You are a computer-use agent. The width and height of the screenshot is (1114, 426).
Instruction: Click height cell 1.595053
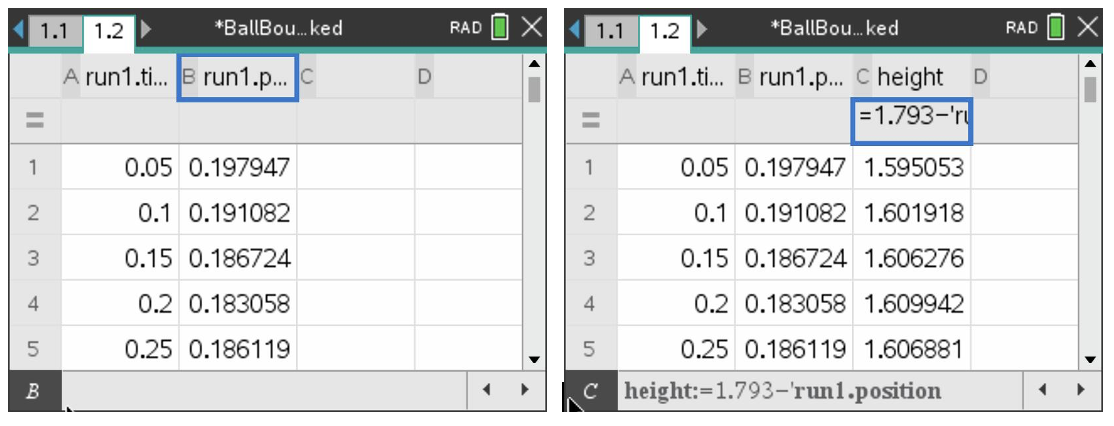coord(912,168)
